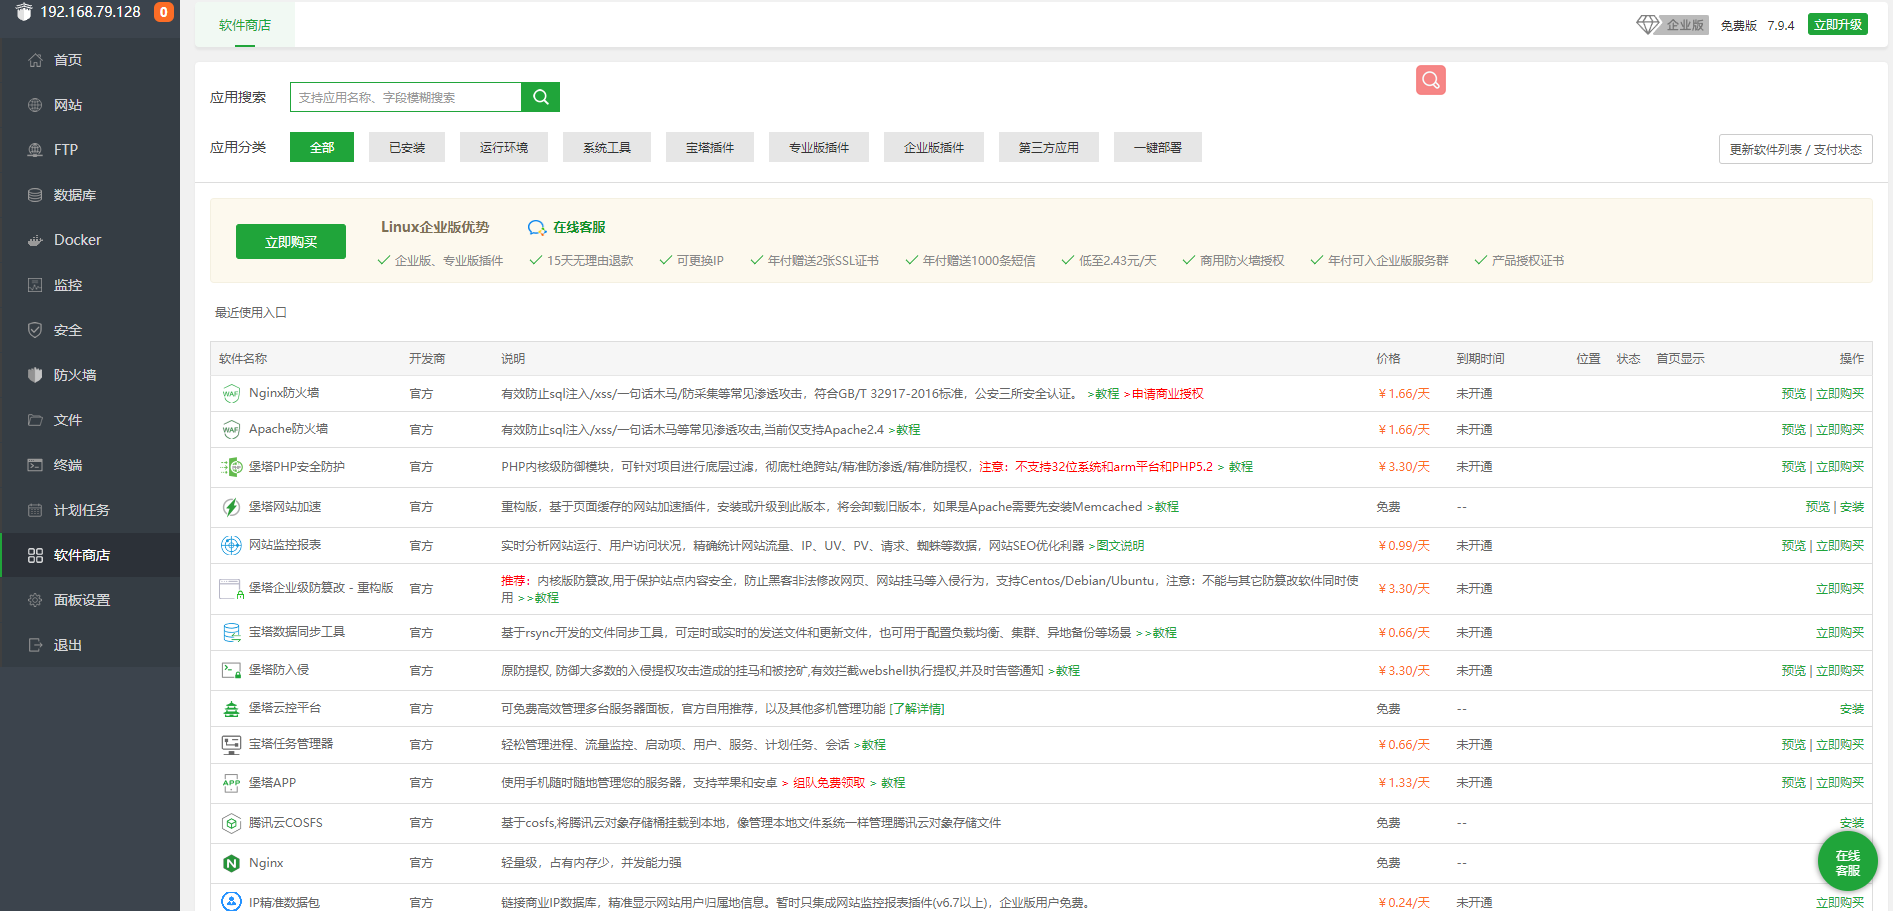Open the 首页 home sidebar icon
The height and width of the screenshot is (911, 1893).
pyautogui.click(x=35, y=60)
